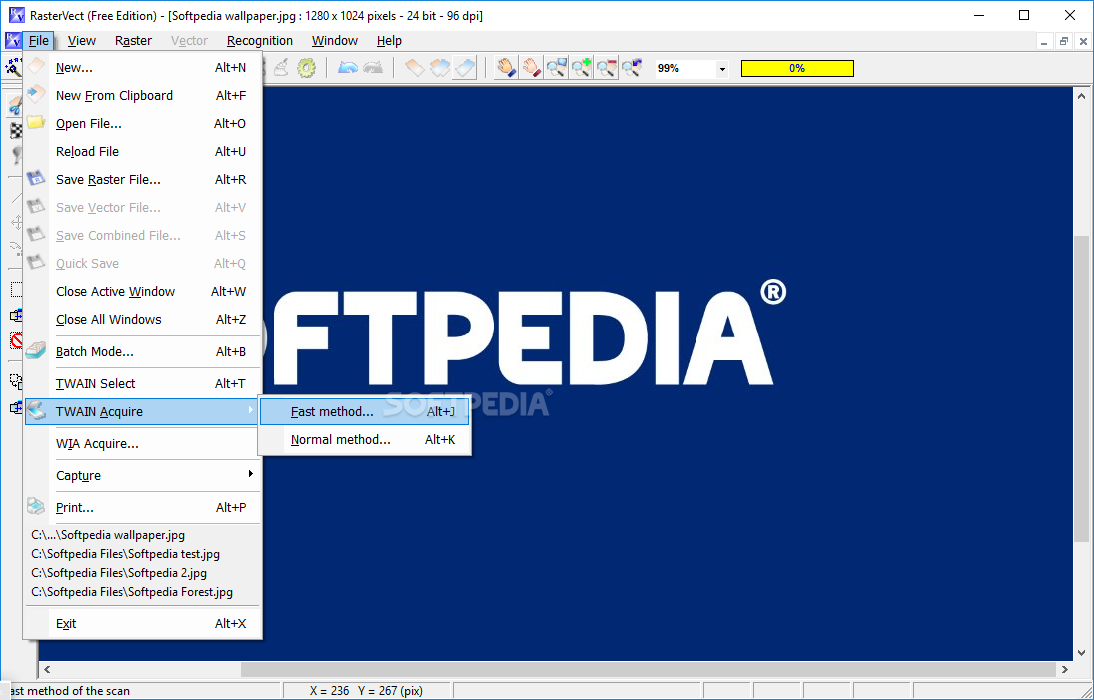The image size is (1094, 700).
Task: Click the X Y coordinates status field
Action: click(x=367, y=691)
